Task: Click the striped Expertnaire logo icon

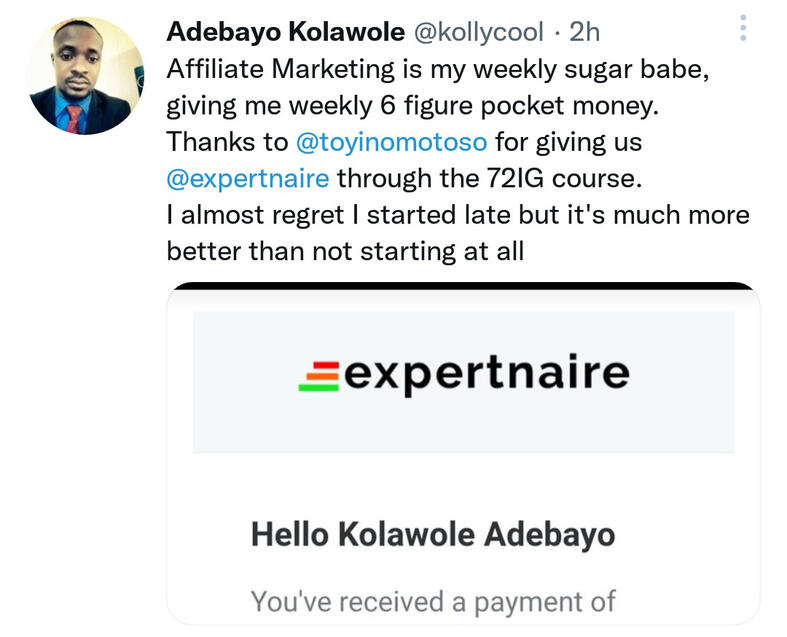Action: pyautogui.click(x=320, y=375)
